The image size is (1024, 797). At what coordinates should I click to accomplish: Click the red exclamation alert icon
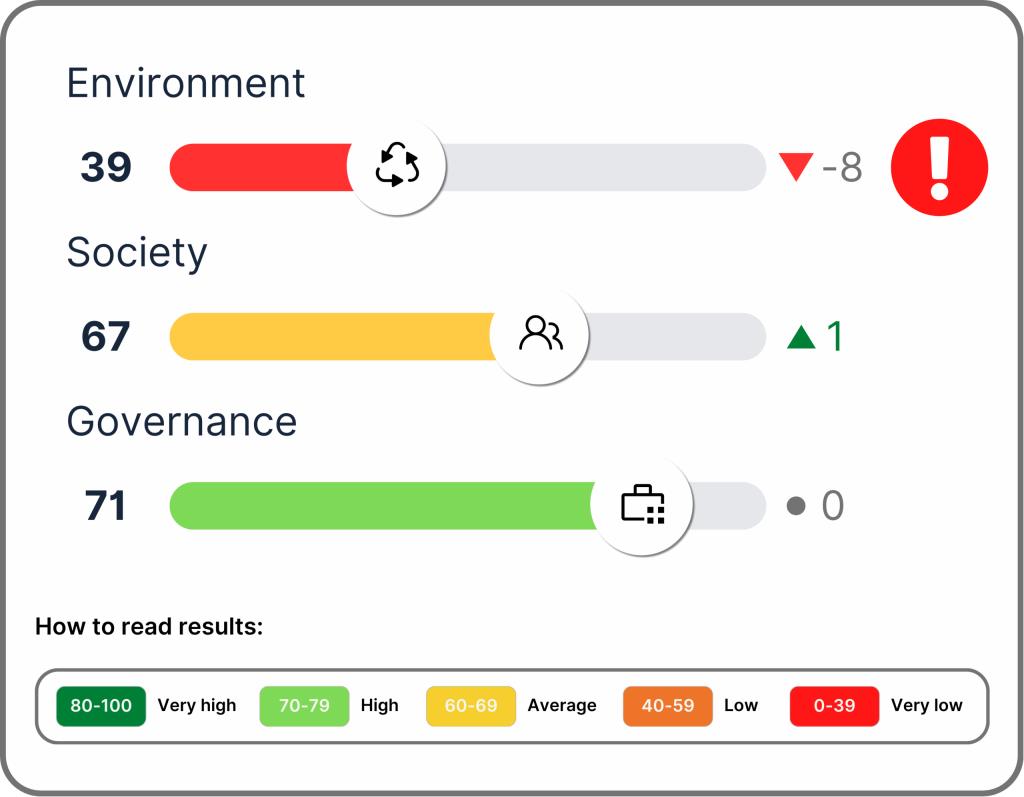pyautogui.click(x=939, y=167)
